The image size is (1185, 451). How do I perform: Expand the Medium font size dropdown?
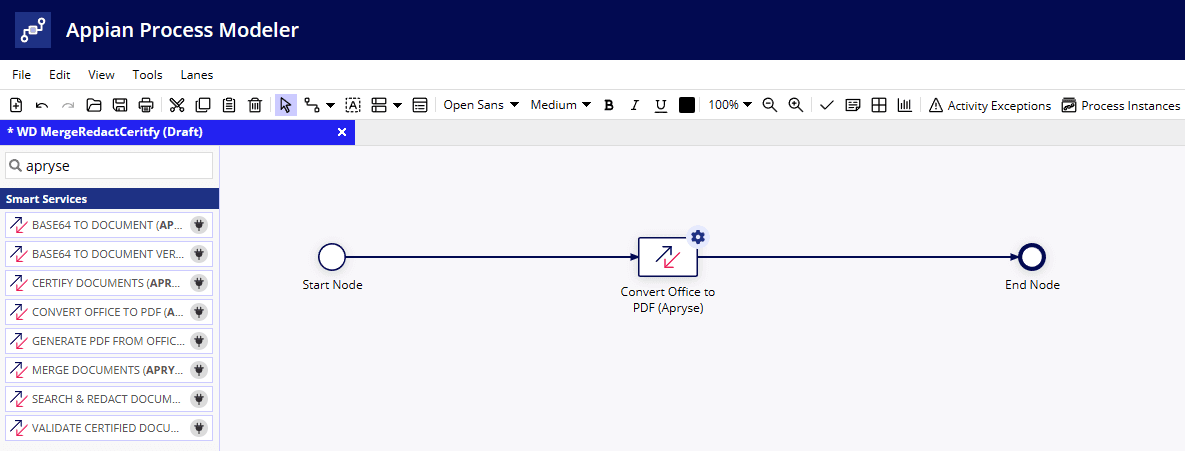560,105
